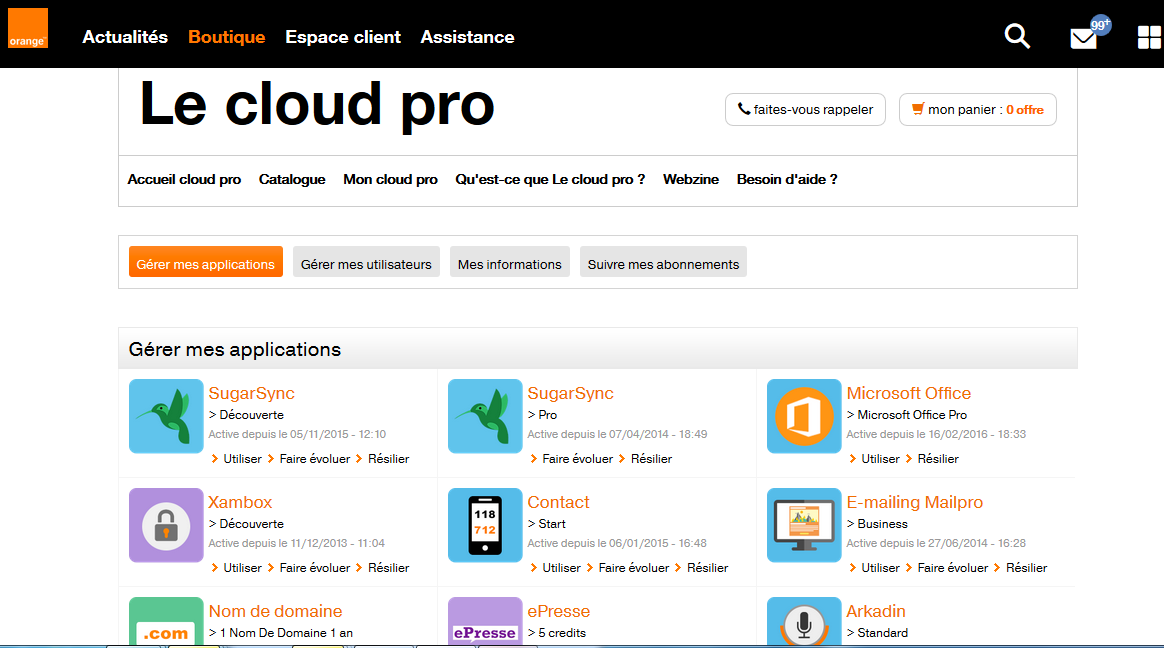Click the E-mailing Mailpro monitor icon
Screen dimensions: 1164x648
804,526
